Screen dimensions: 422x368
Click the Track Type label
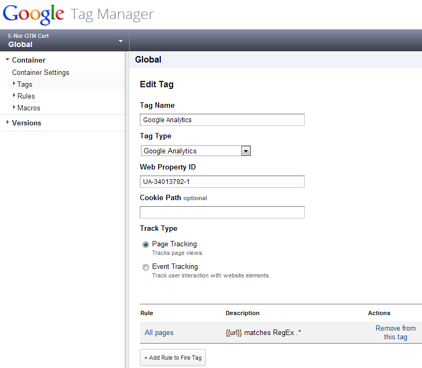159,229
